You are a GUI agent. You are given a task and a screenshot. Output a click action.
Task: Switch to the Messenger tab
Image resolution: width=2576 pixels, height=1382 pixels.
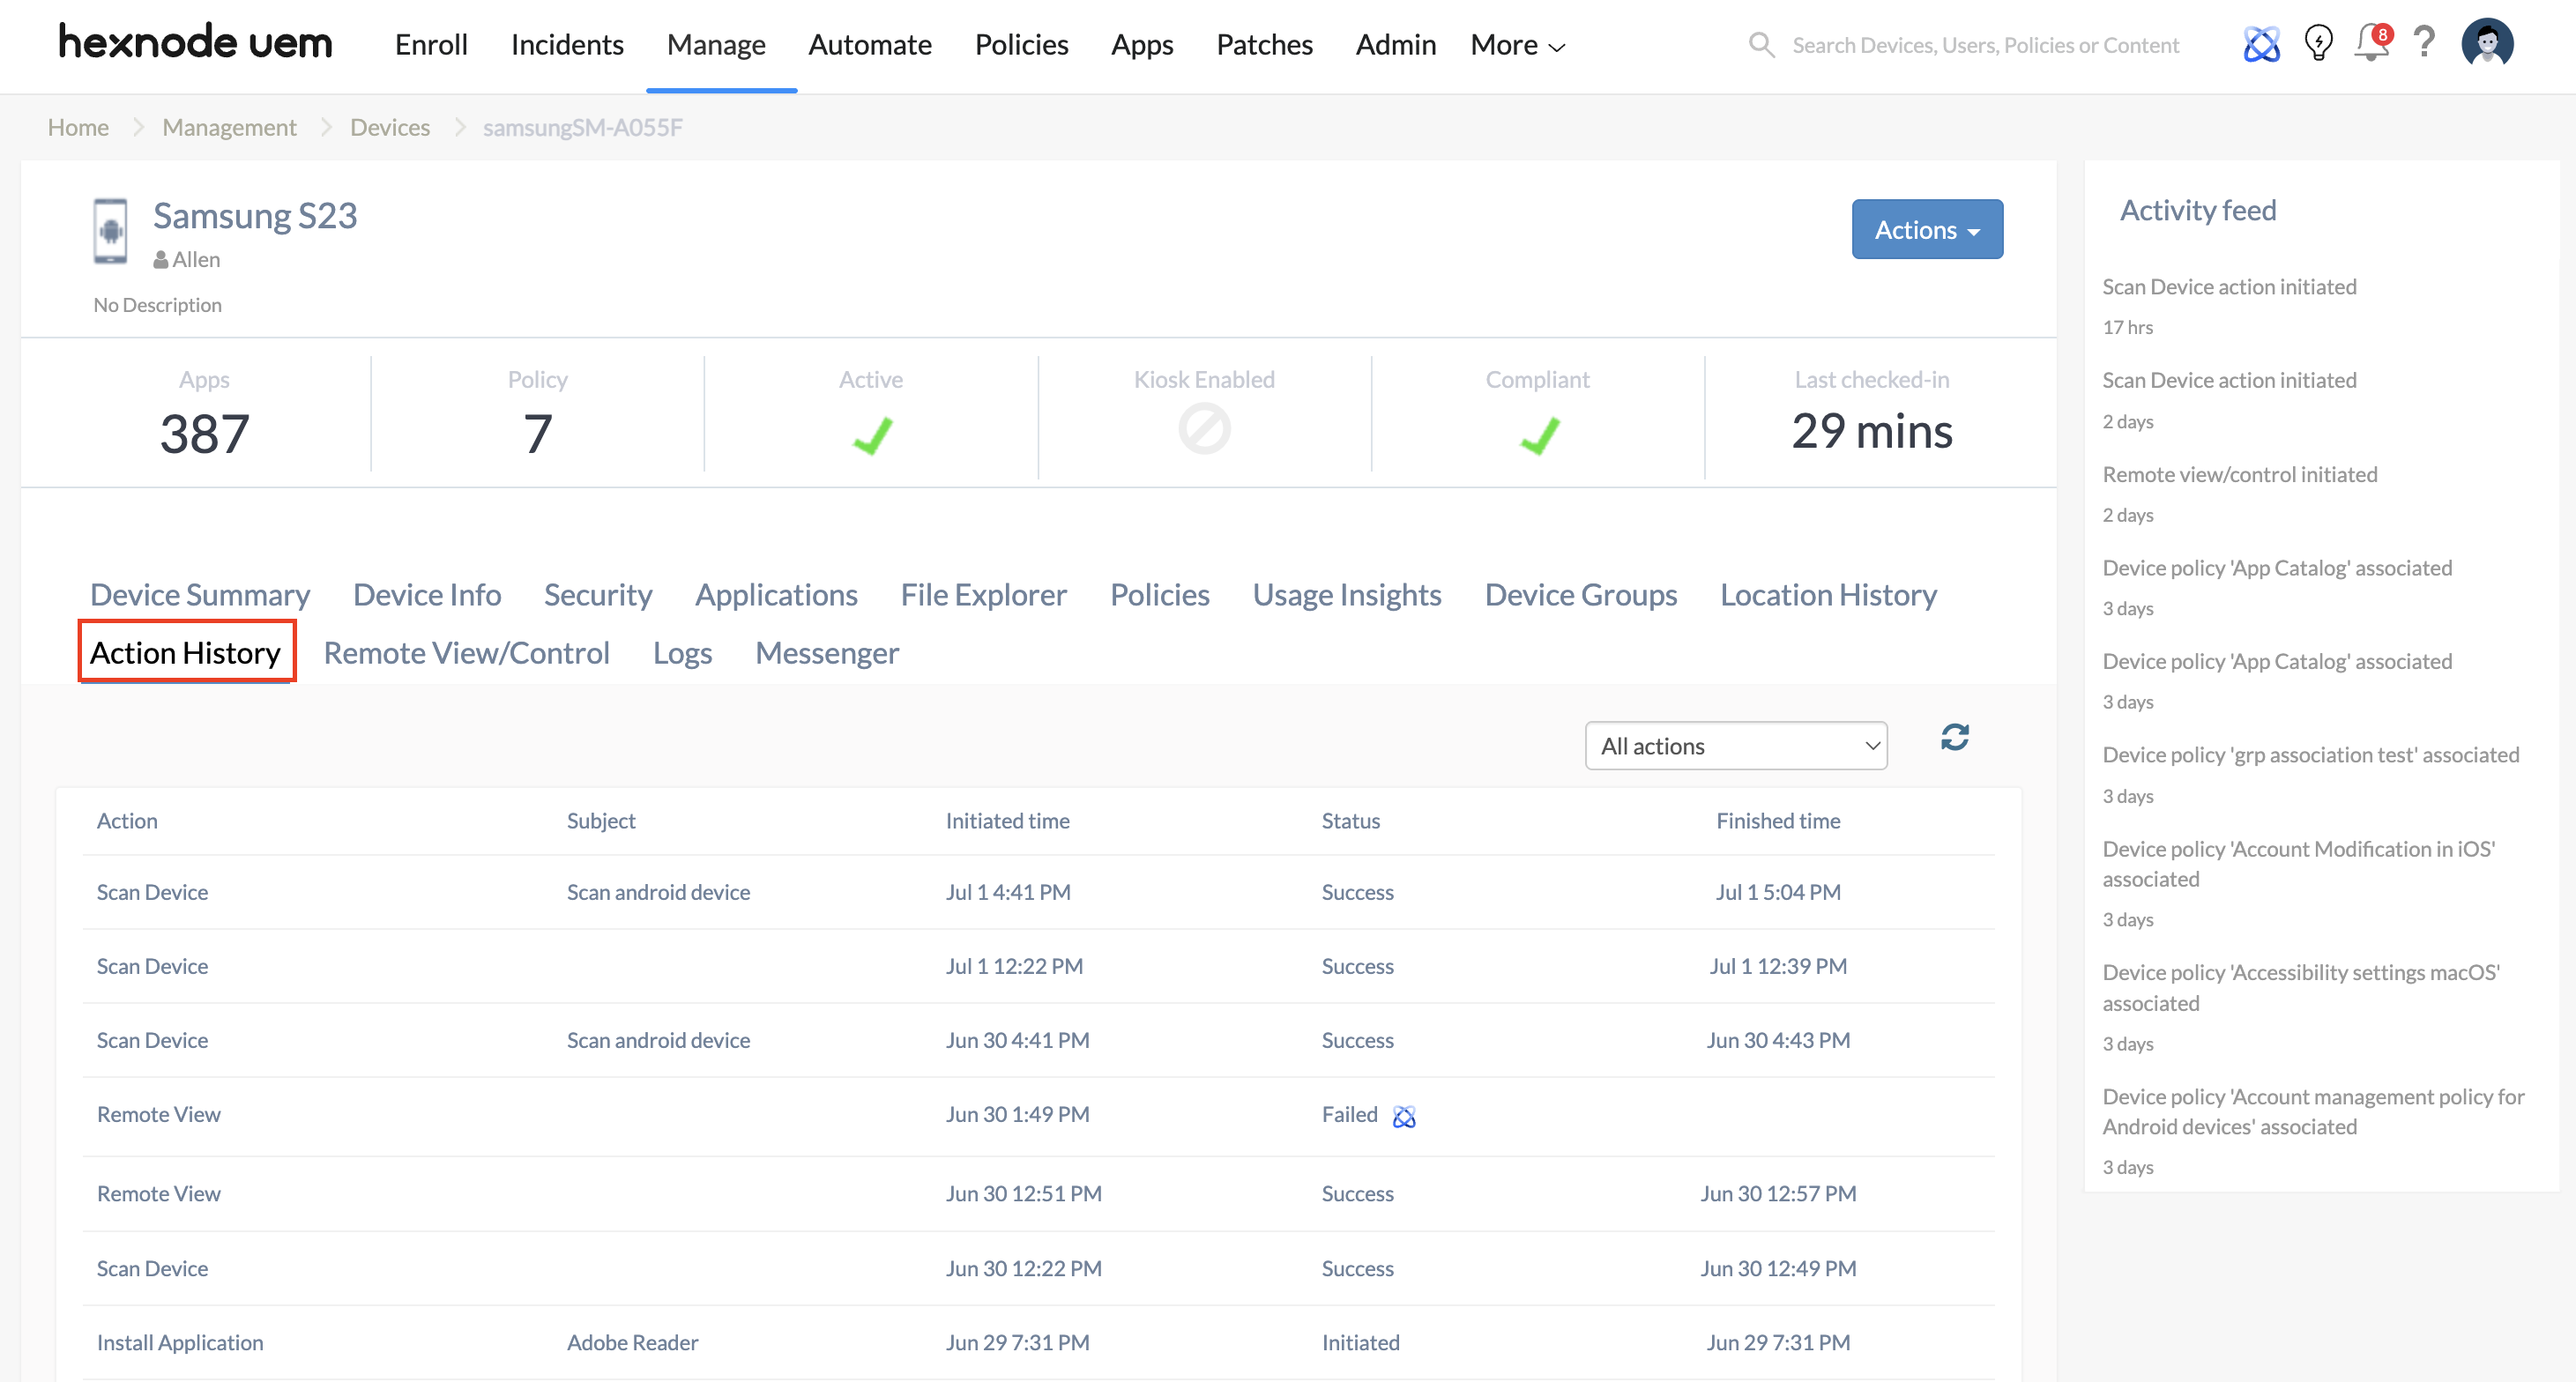tap(827, 653)
